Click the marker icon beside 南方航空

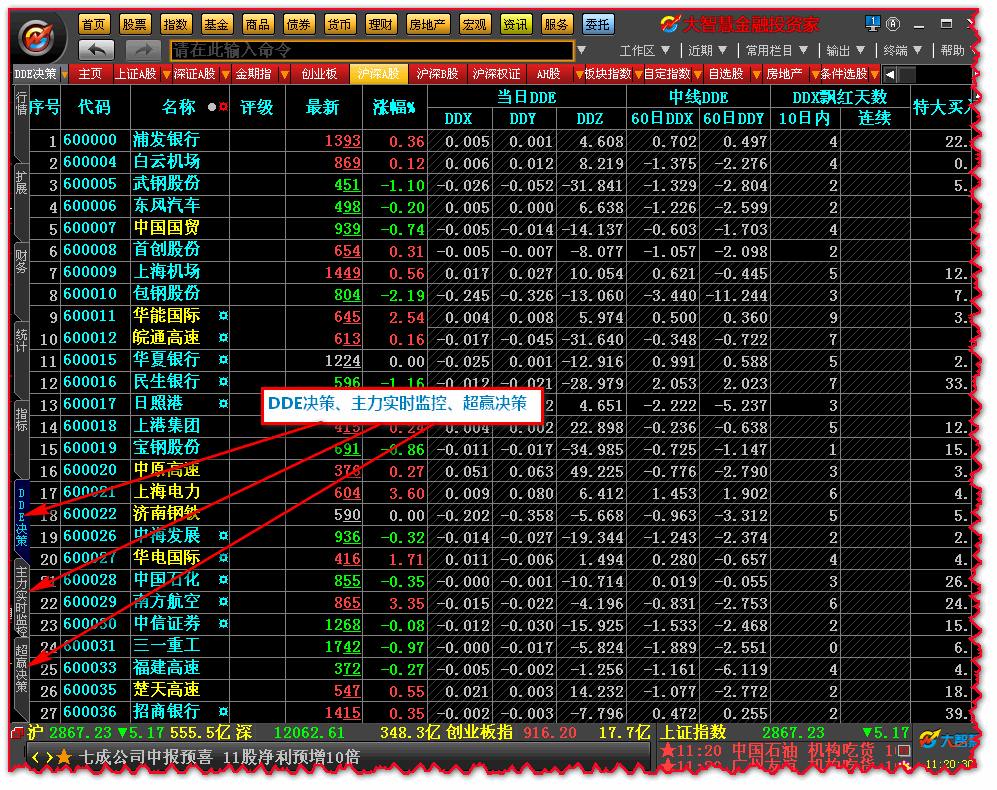pos(223,602)
